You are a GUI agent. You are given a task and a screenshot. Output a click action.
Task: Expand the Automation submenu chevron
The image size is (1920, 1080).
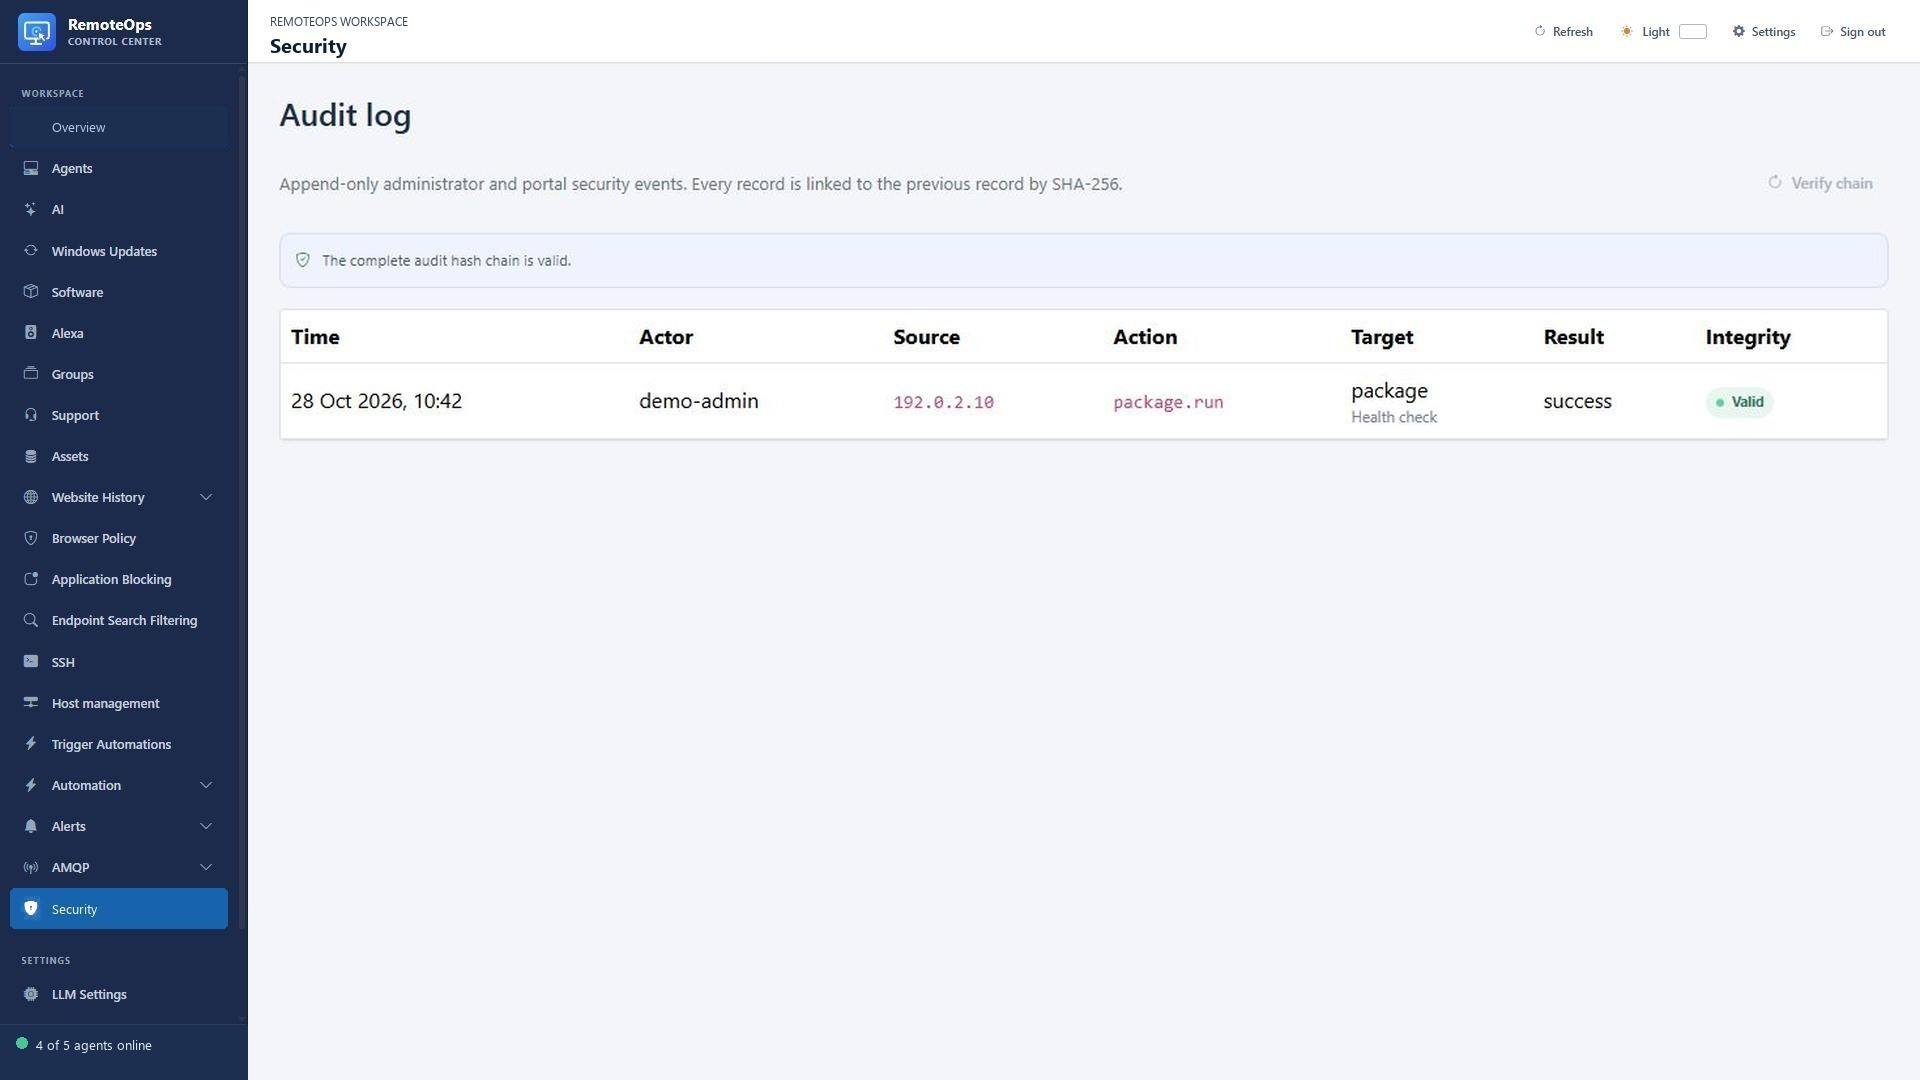click(206, 785)
